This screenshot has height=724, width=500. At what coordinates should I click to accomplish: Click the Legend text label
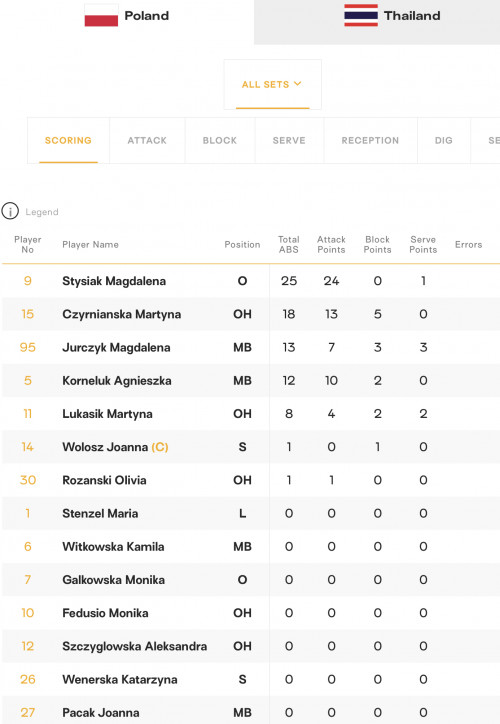(42, 212)
